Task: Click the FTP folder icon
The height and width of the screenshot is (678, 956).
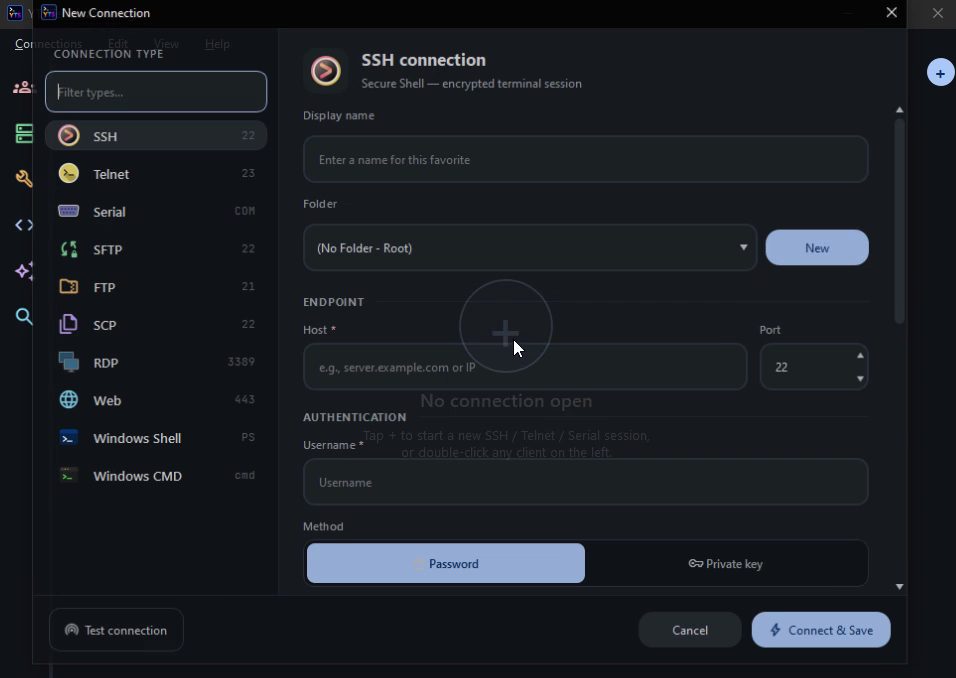Action: (x=68, y=287)
